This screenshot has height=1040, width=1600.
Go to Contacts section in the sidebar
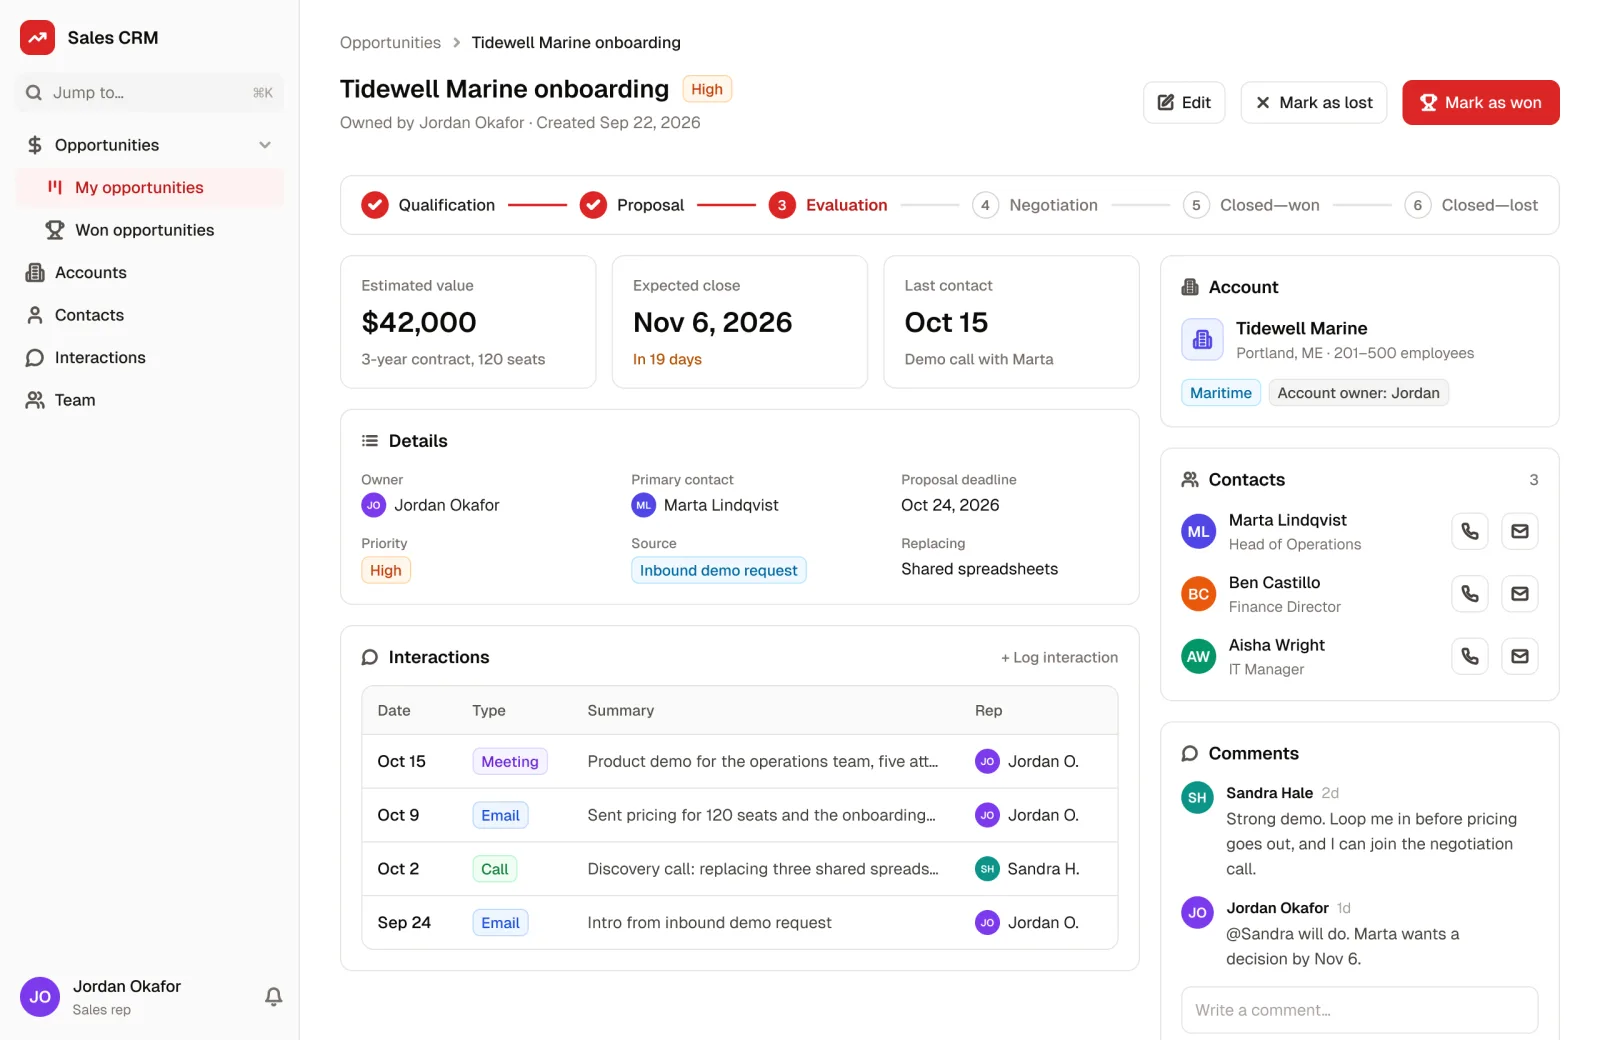pos(150,315)
